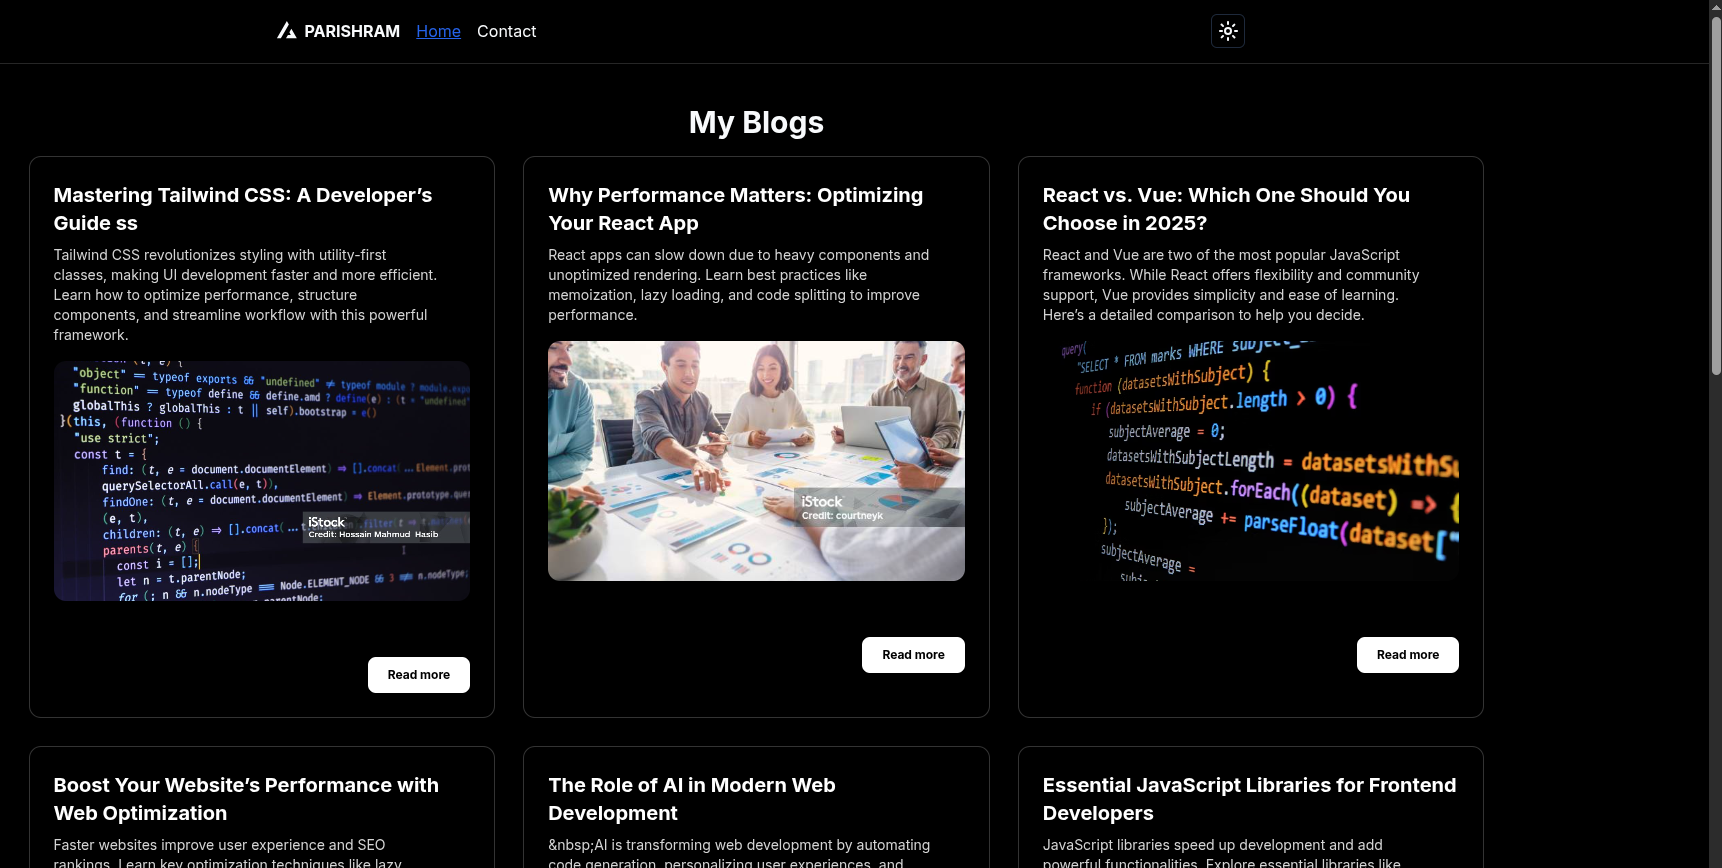
Task: Open the Tailwind CSS code screenshot thumbnail
Action: tap(262, 481)
